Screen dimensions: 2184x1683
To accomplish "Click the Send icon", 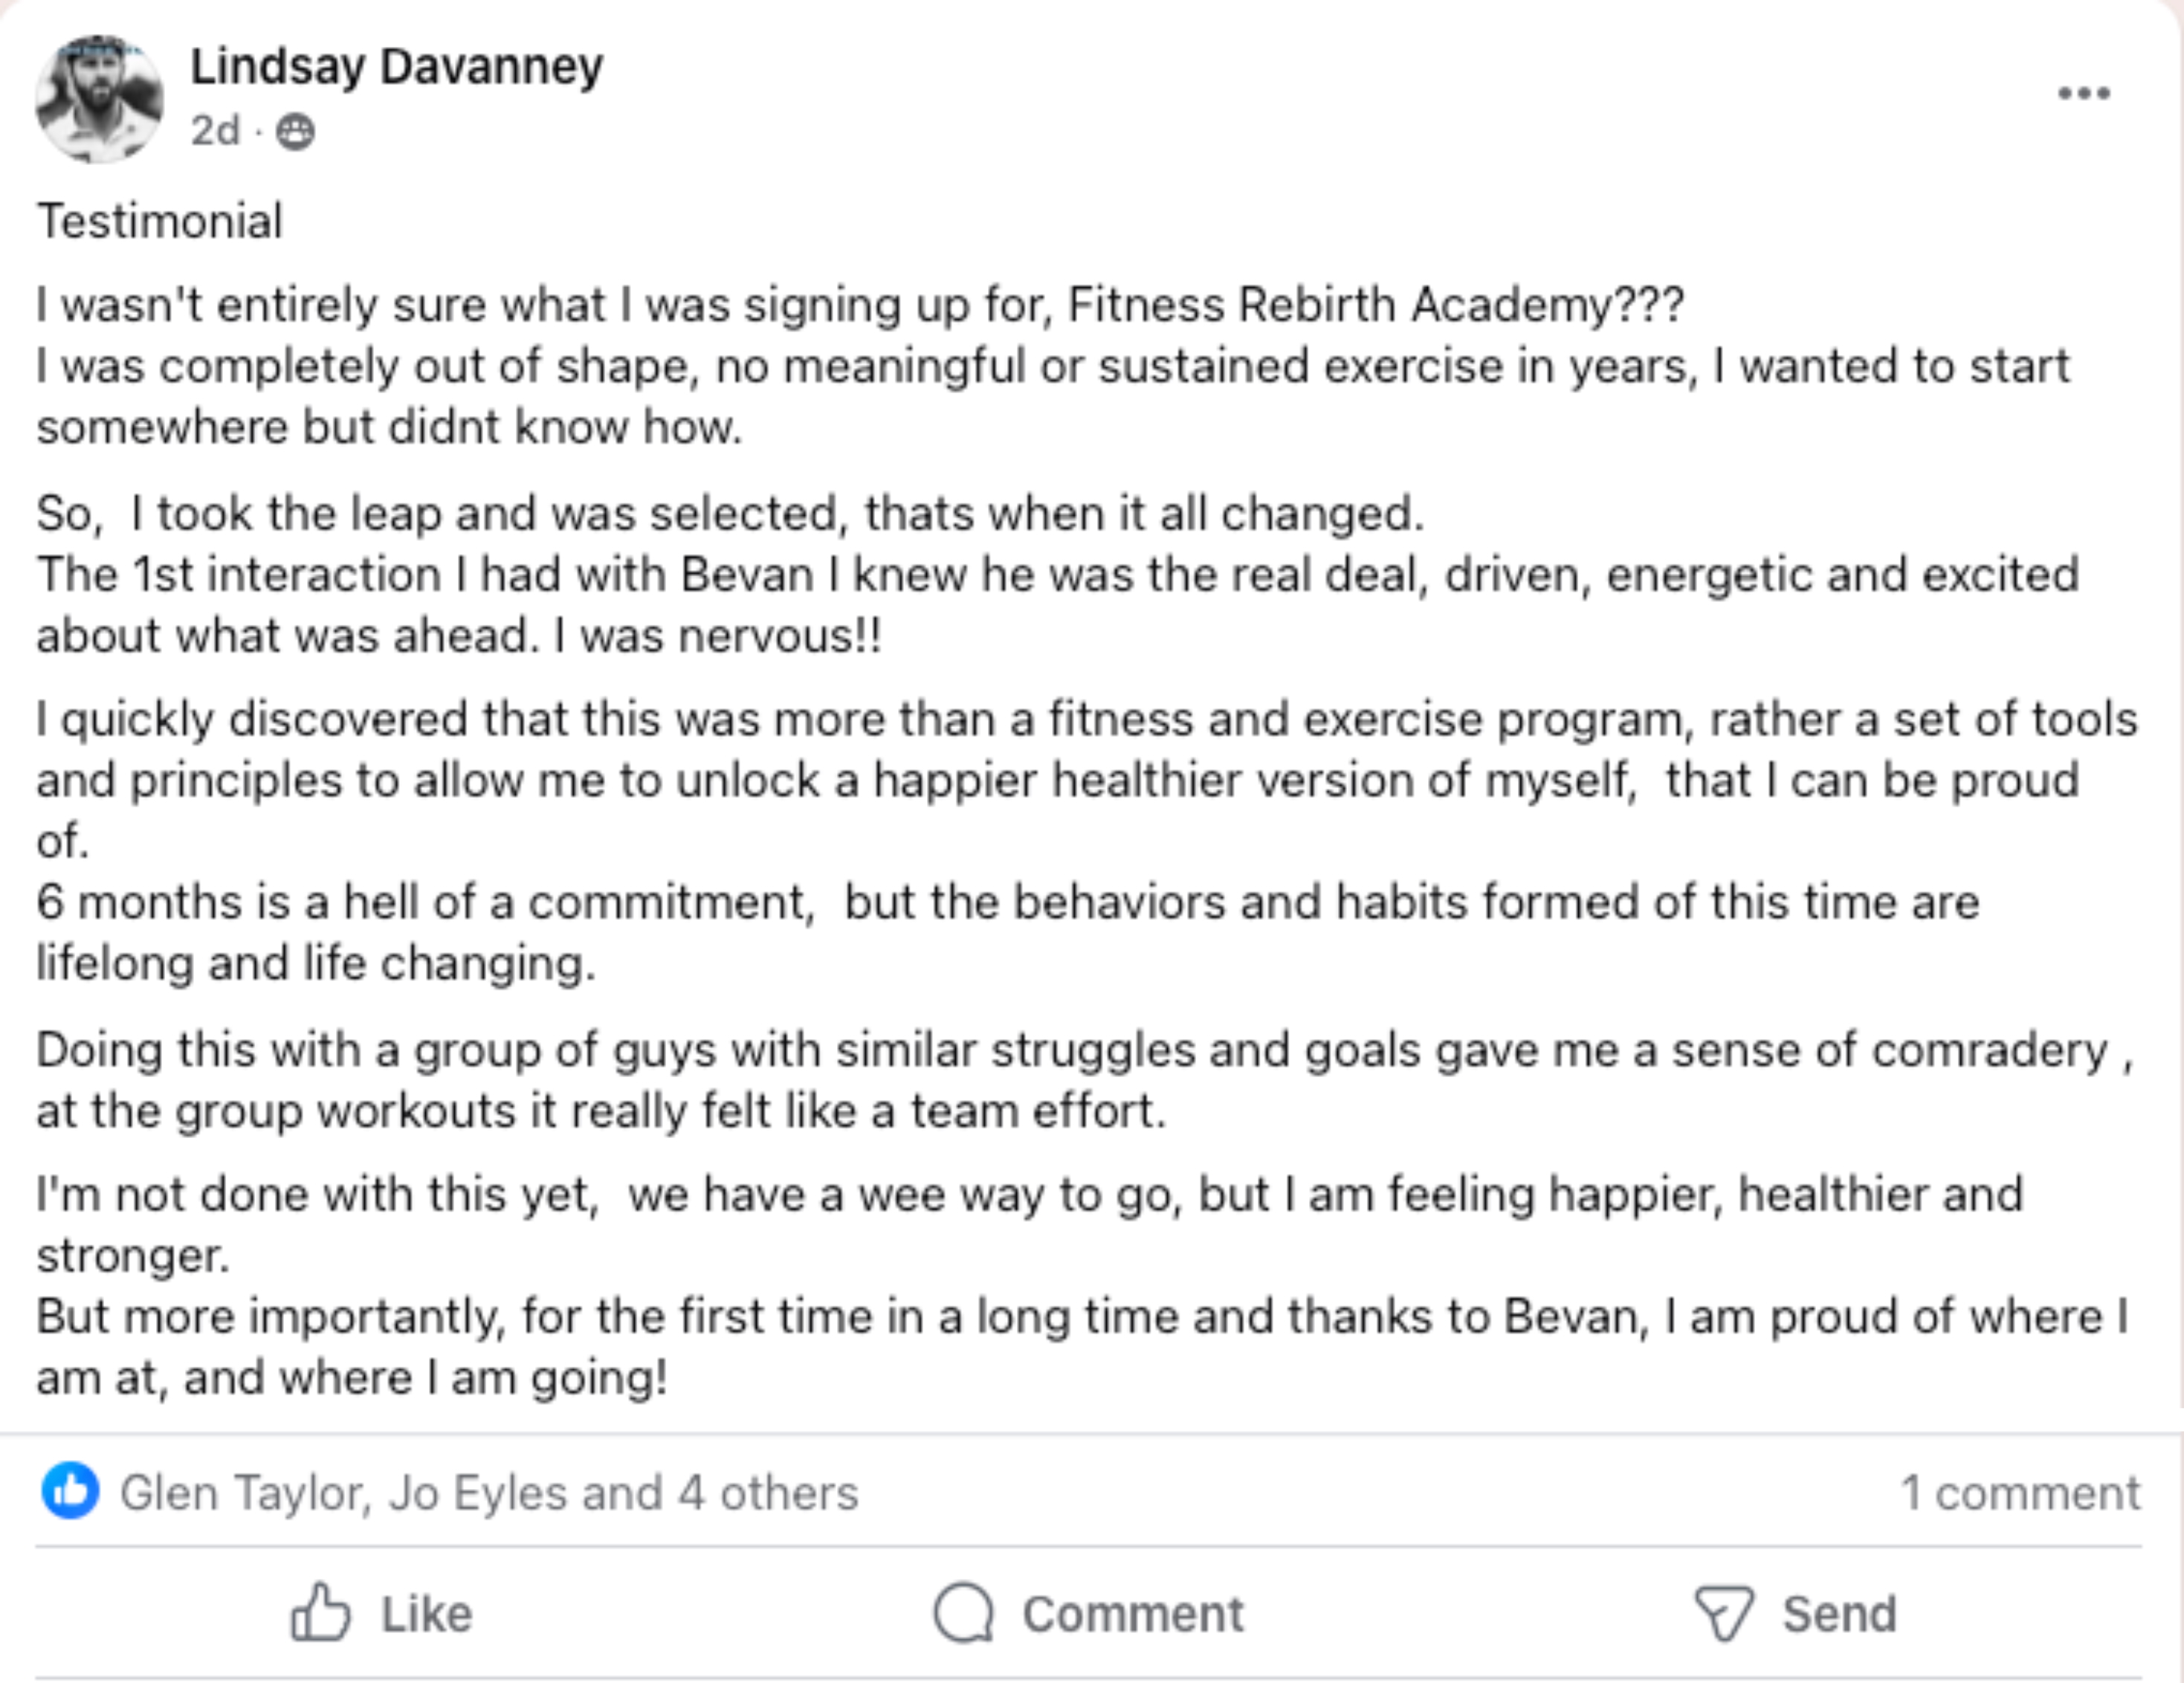I will tap(1724, 1612).
